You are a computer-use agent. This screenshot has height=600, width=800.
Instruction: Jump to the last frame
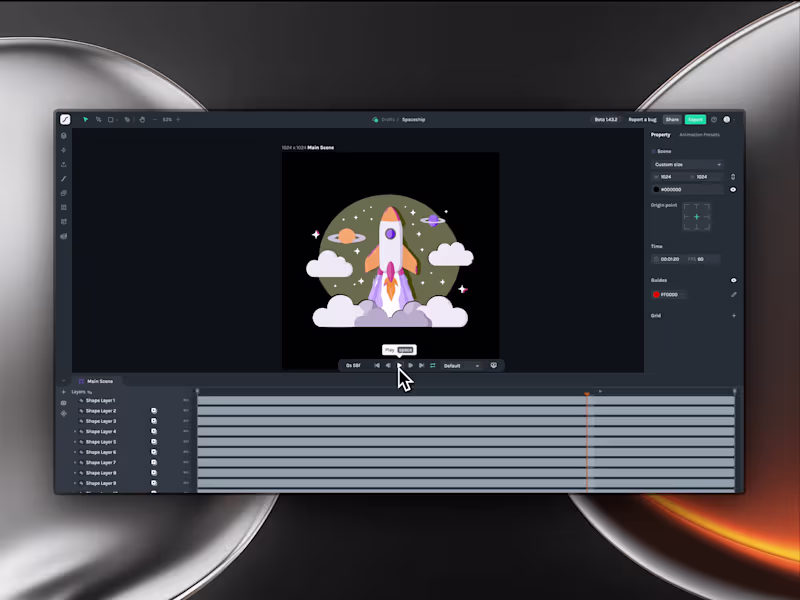coord(421,365)
